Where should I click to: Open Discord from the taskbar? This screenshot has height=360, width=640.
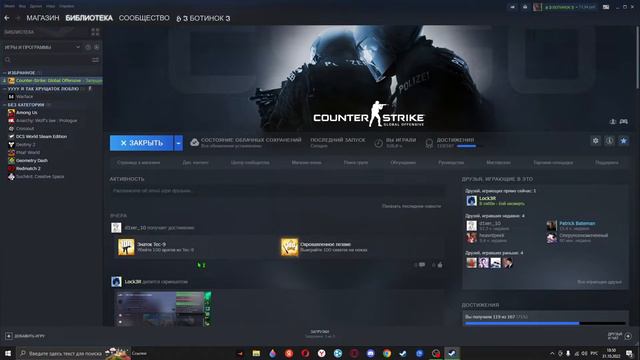[x=370, y=353]
